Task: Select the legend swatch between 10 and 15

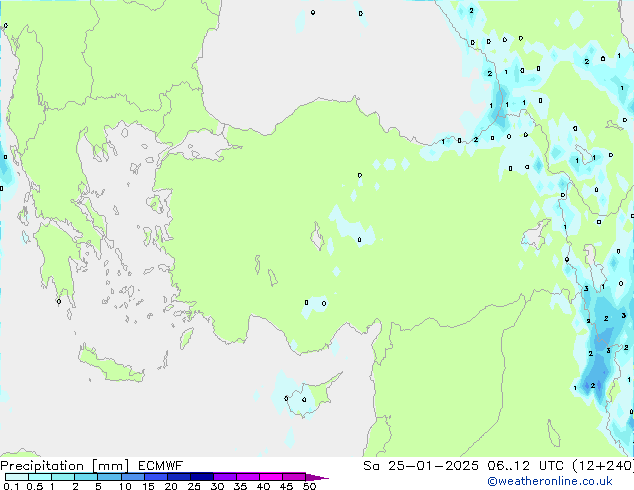Action: [135, 477]
